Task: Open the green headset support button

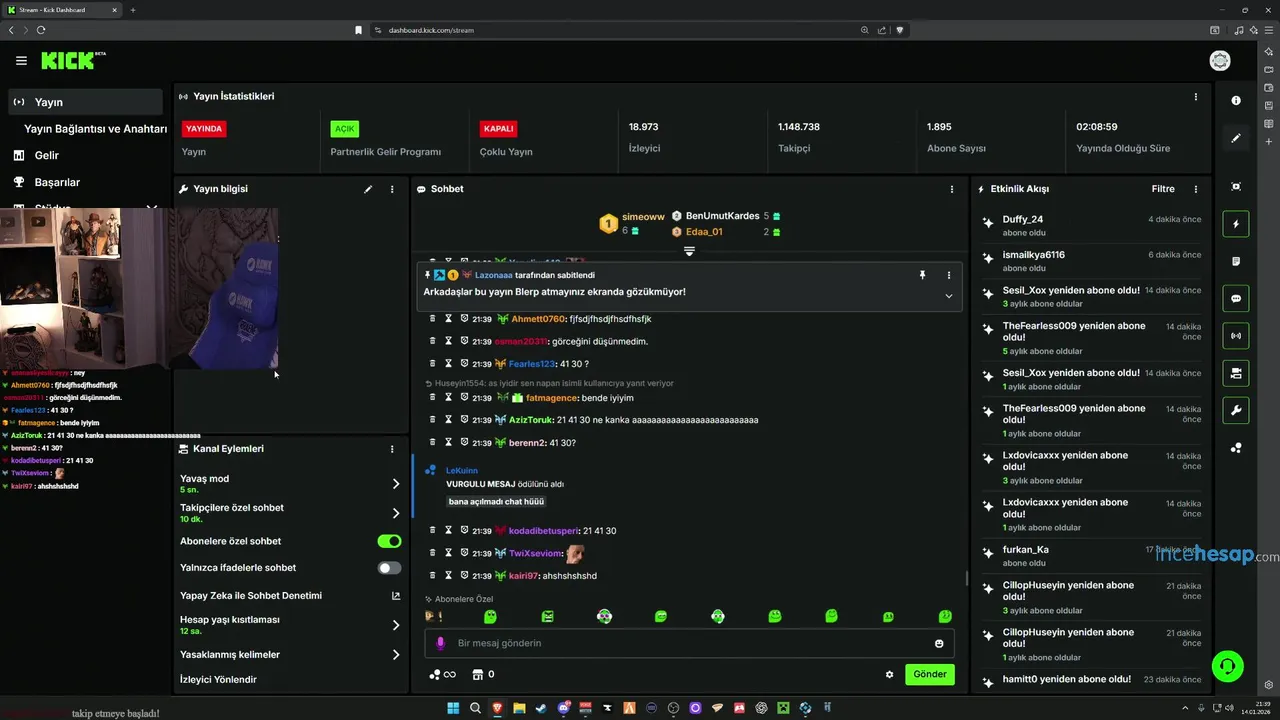Action: (x=1227, y=665)
